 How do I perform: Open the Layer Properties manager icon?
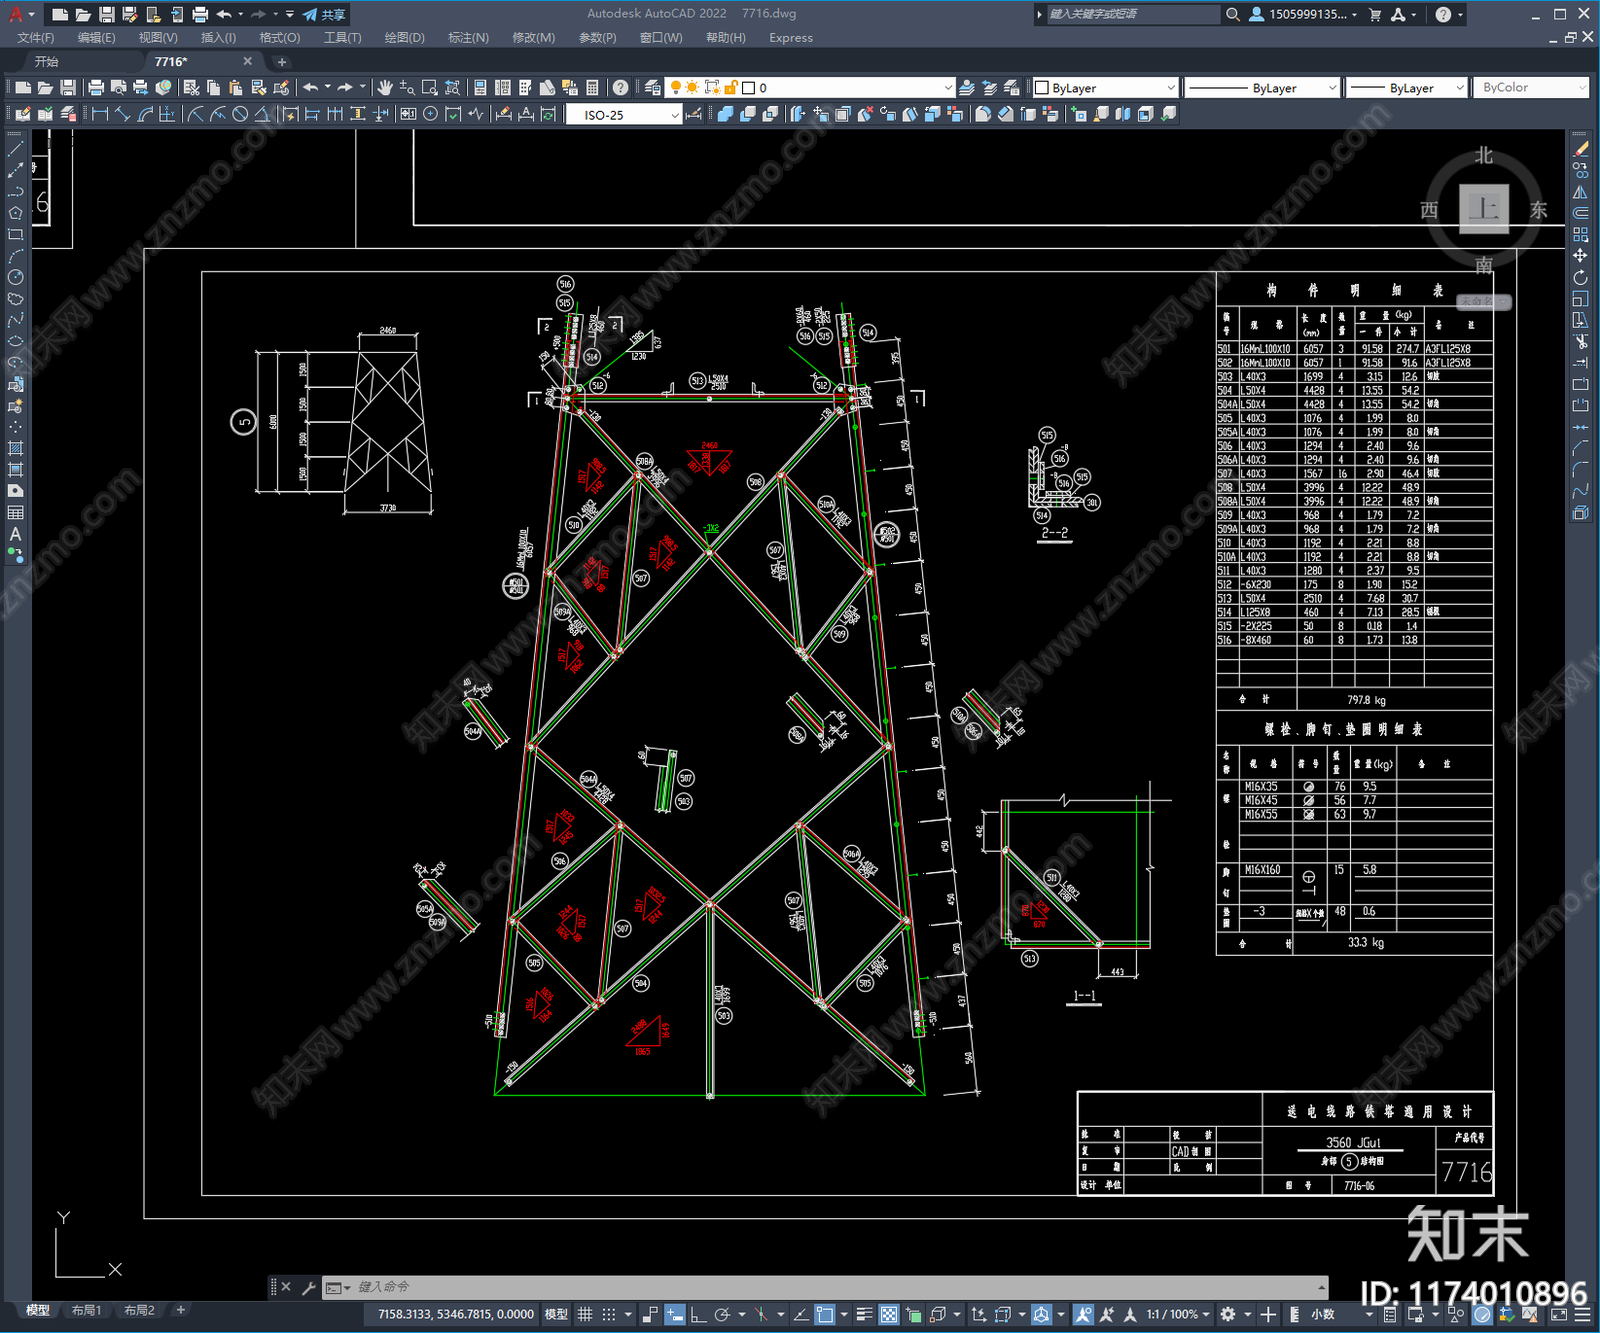[x=652, y=88]
